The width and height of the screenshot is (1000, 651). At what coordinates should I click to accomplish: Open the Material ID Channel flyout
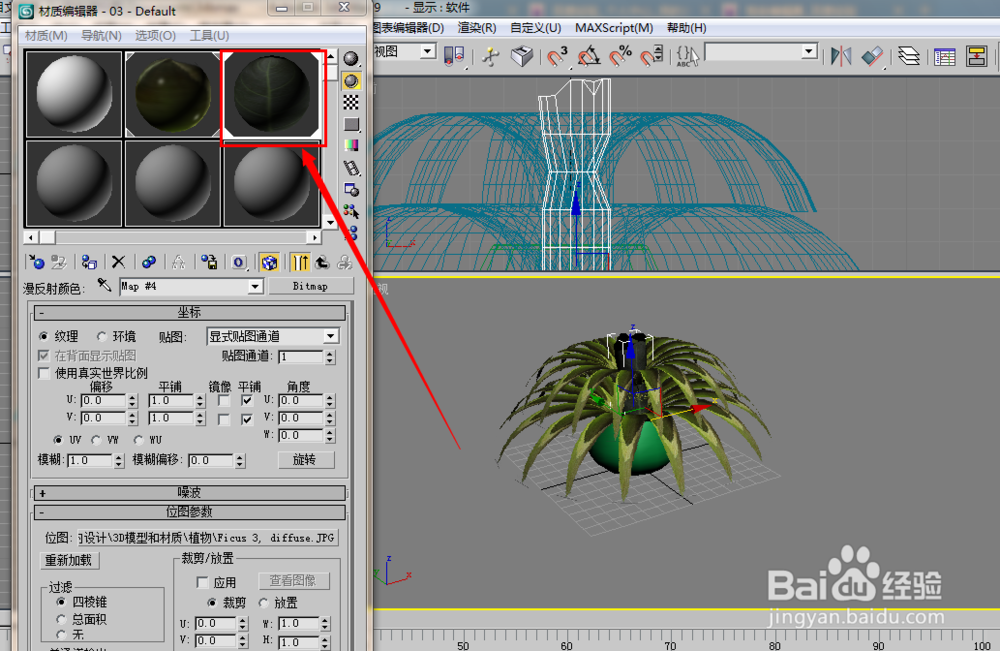[239, 262]
